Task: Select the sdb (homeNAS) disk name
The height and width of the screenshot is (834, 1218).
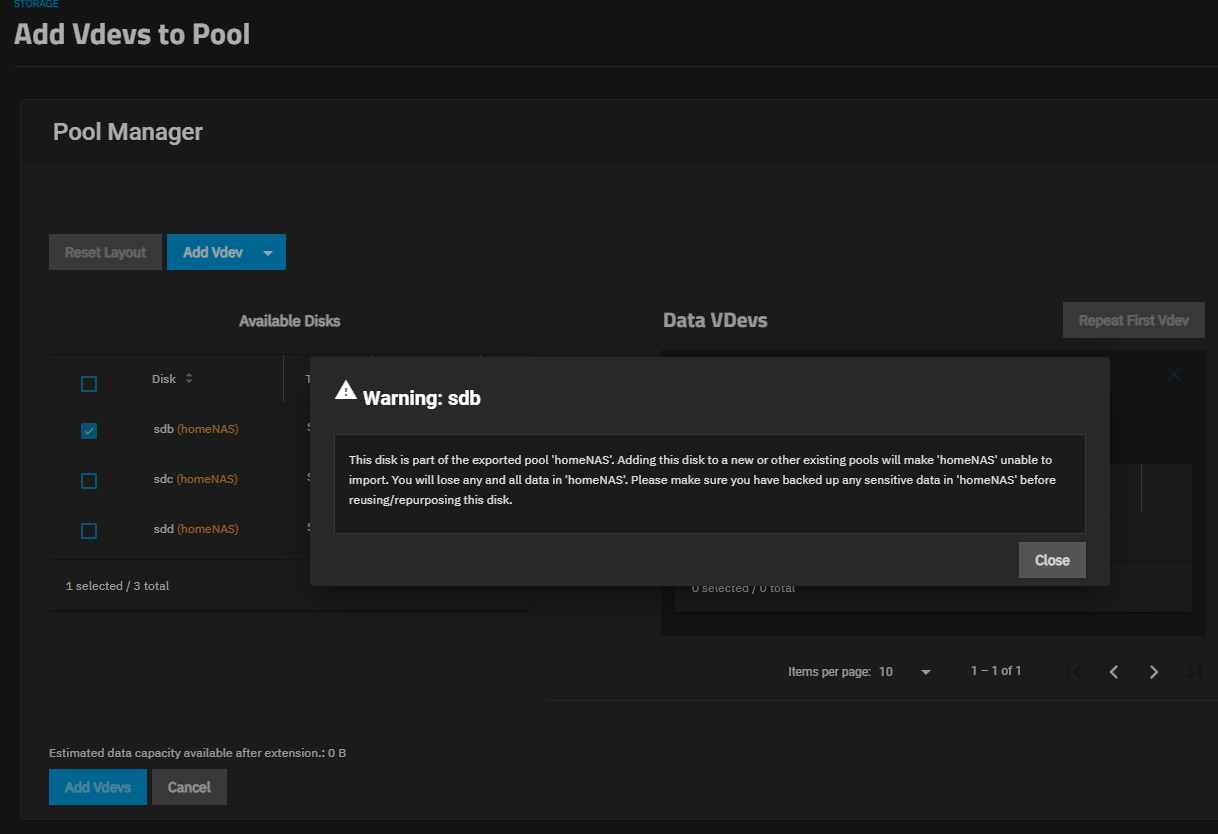Action: click(x=195, y=429)
